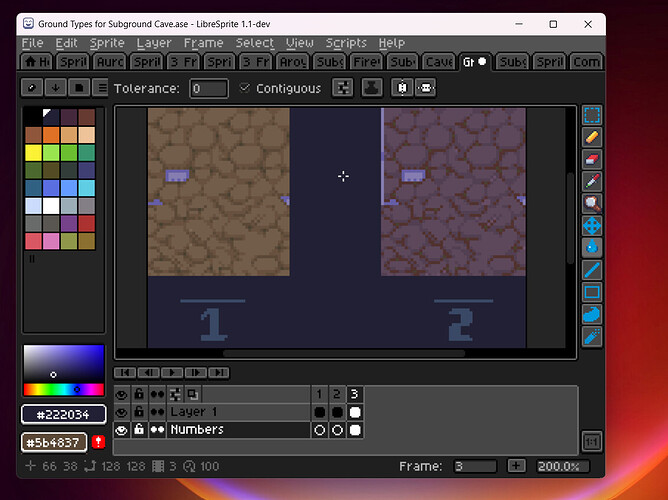Select the Contour blob tool
The height and width of the screenshot is (500, 668).
[x=592, y=314]
